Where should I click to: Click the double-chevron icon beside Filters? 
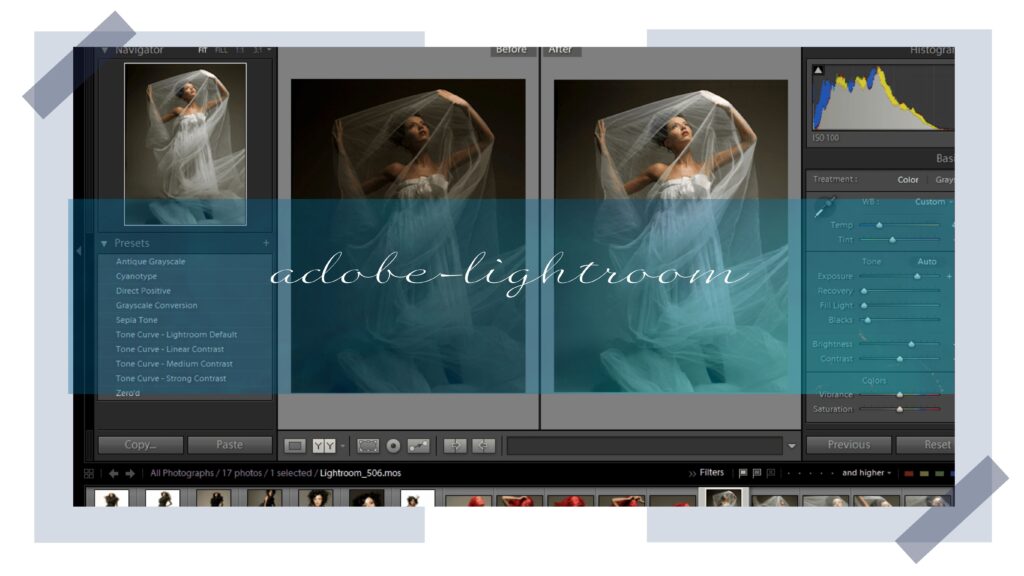pos(692,473)
